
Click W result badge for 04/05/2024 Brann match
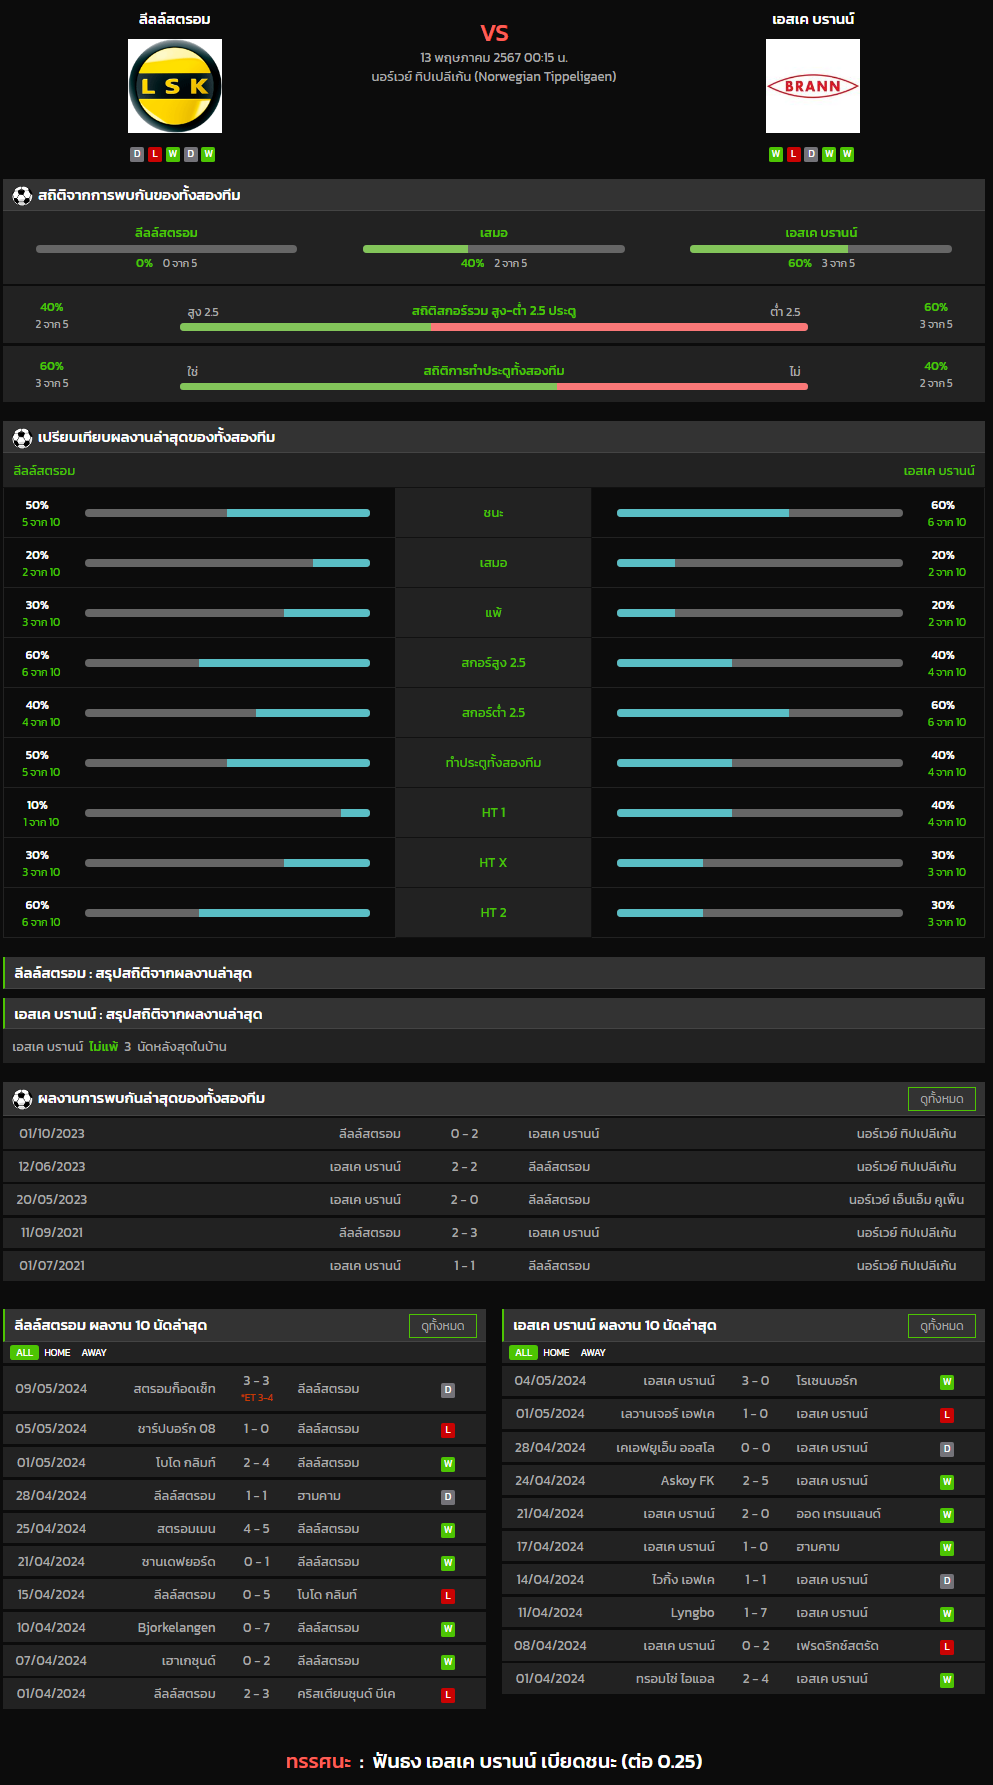click(x=947, y=1382)
